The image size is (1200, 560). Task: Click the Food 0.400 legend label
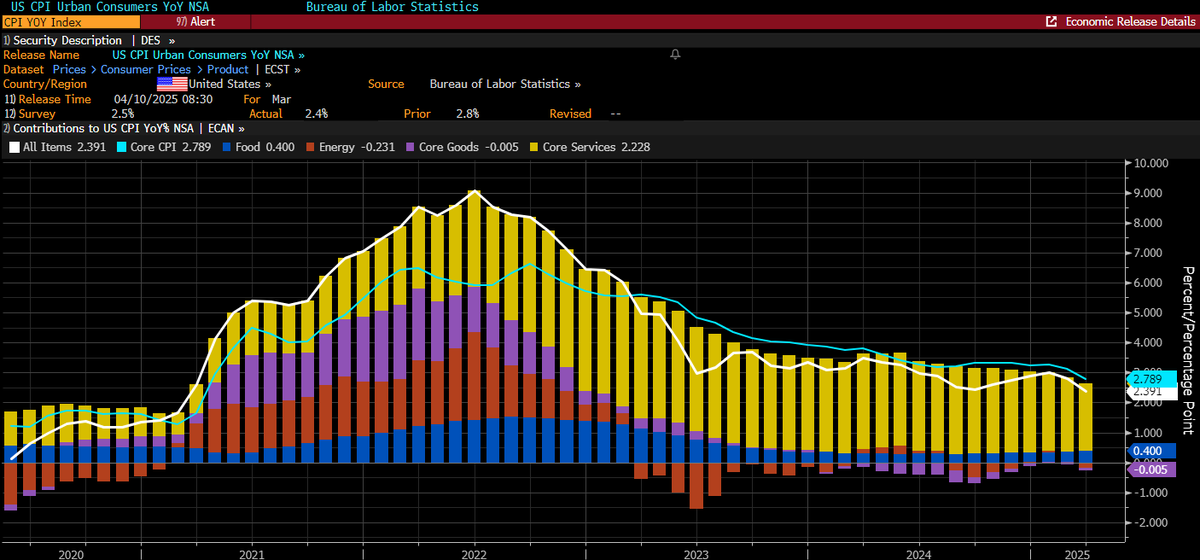(x=265, y=146)
